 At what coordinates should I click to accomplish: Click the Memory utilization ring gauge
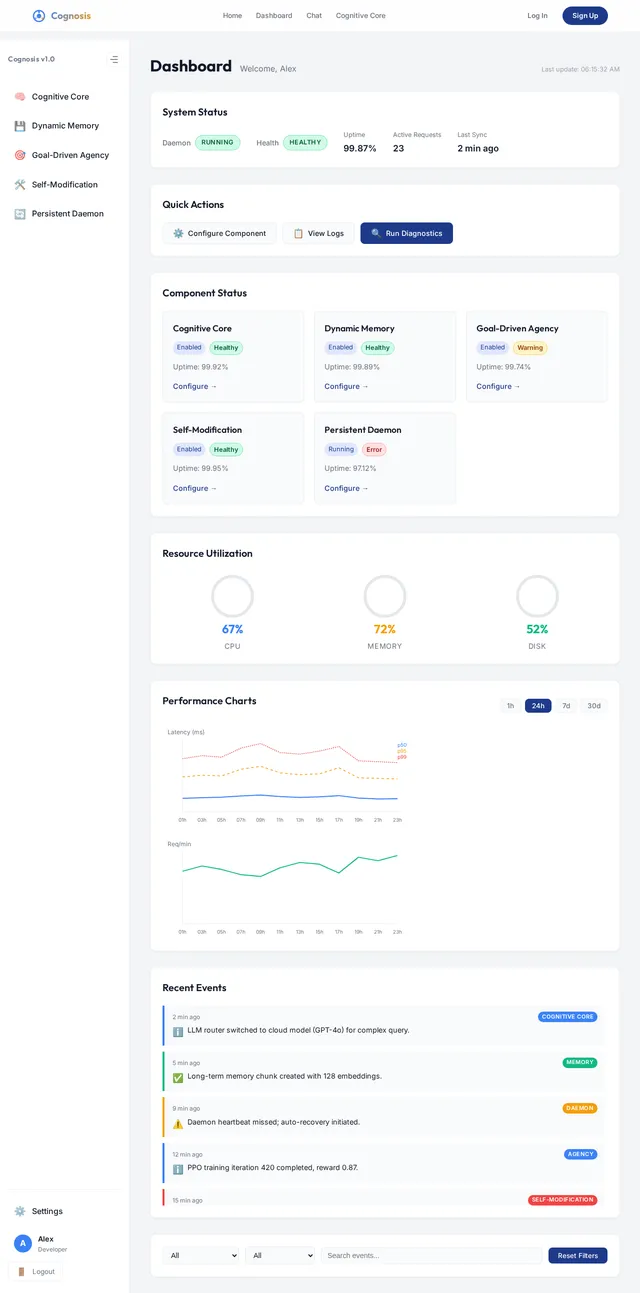(x=385, y=596)
